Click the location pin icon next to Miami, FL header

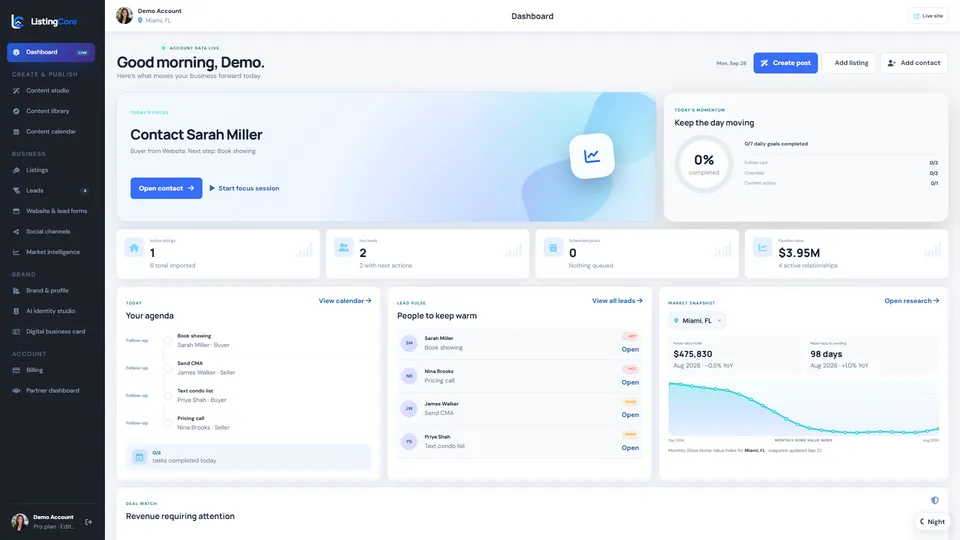(140, 20)
